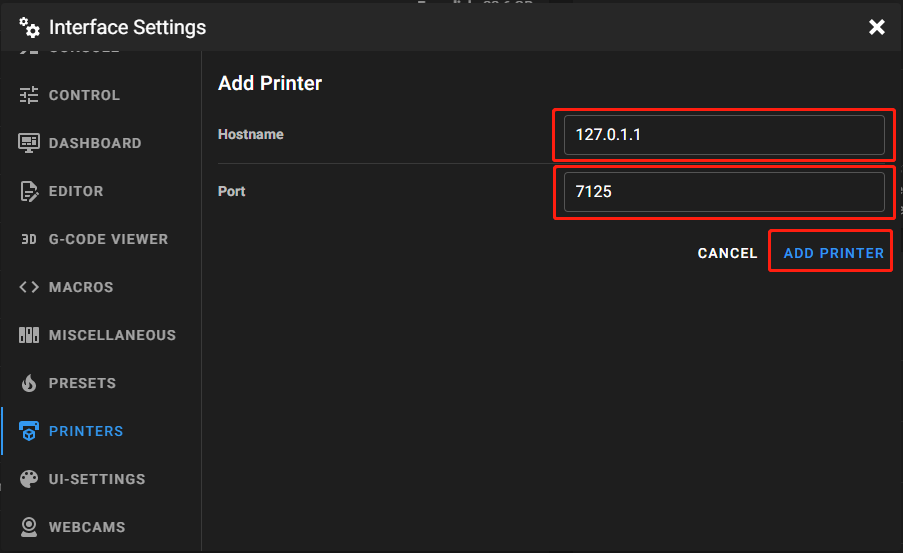
Task: Click into the Hostname input field
Action: pos(723,135)
